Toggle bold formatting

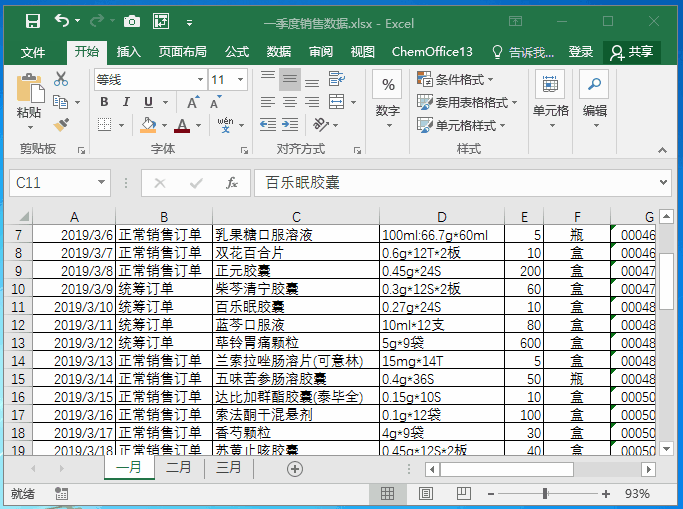coord(104,102)
